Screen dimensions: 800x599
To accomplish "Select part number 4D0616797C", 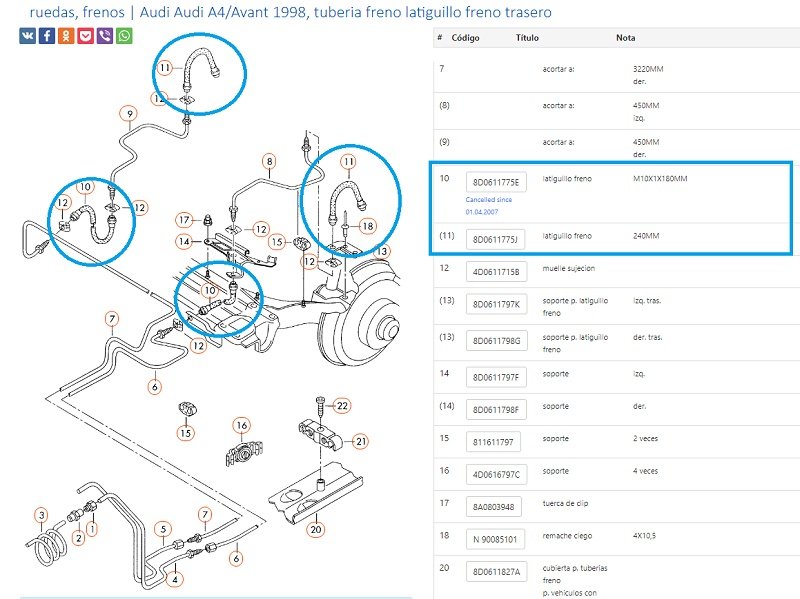I will point(496,475).
